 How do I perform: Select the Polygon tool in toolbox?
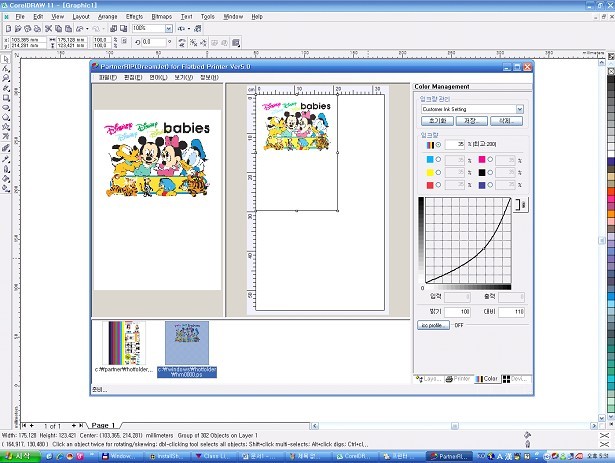(x=5, y=117)
